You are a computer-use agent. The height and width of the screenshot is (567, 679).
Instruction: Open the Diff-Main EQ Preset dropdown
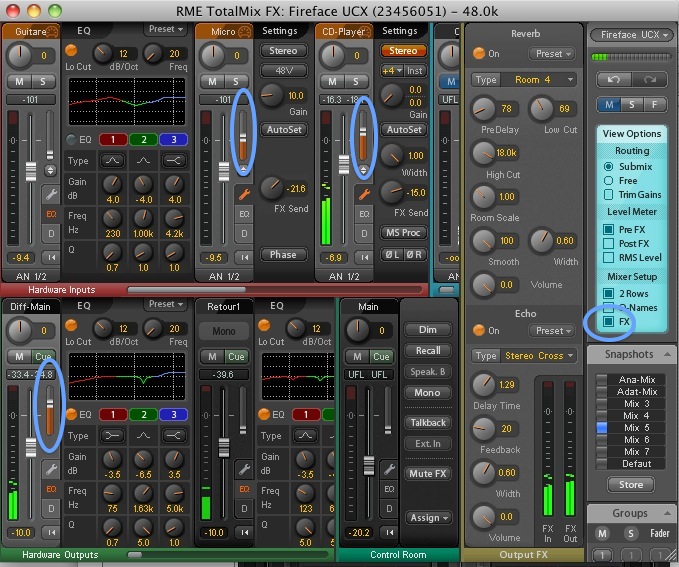click(x=165, y=304)
